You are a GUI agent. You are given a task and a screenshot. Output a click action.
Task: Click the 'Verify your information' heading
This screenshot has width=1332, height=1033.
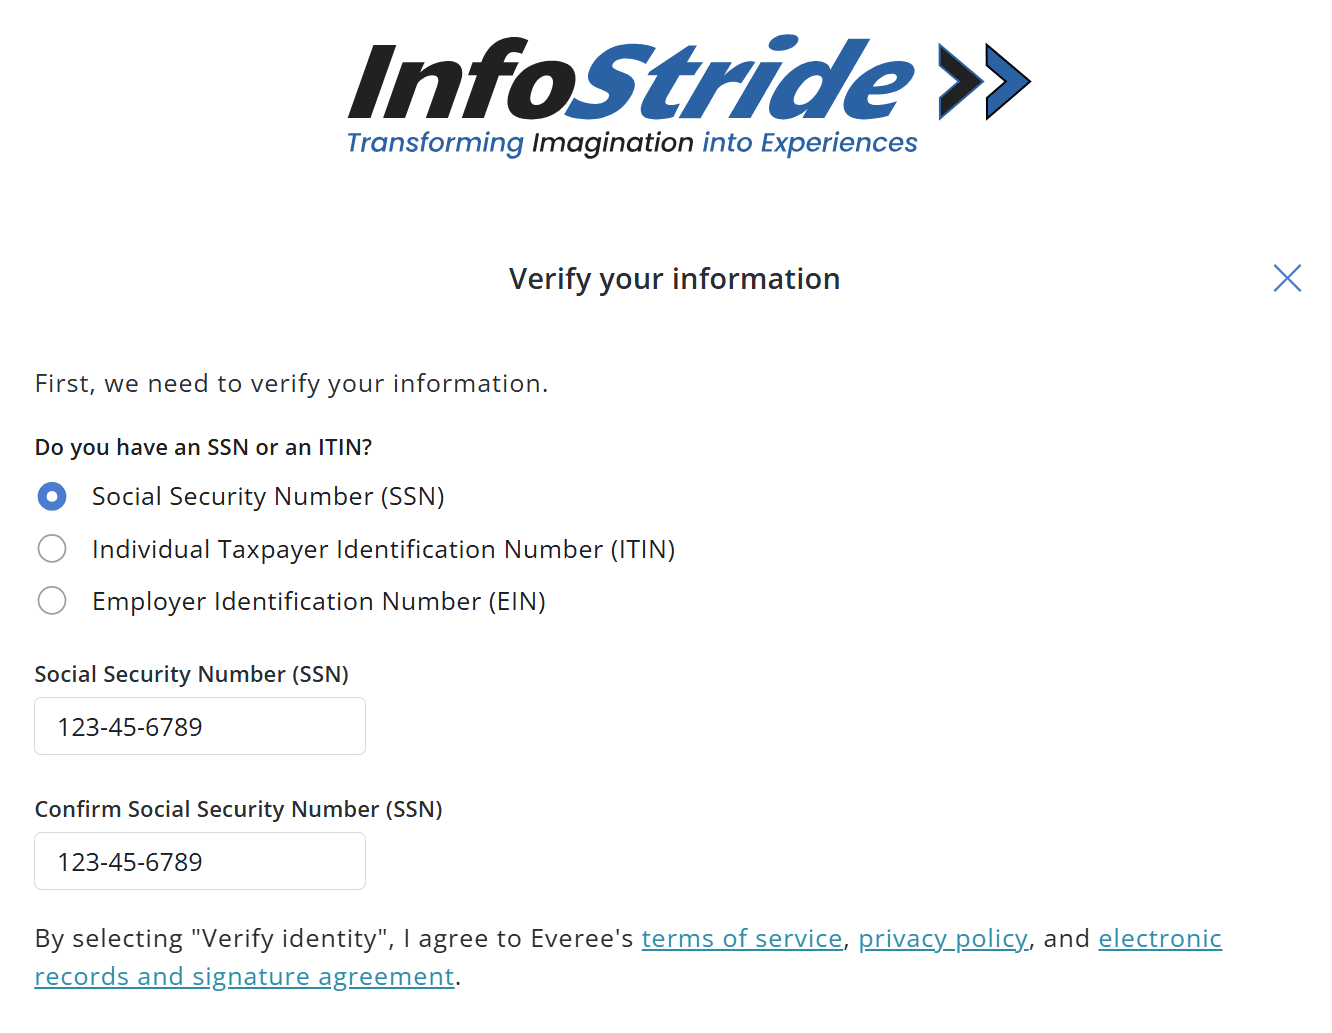(x=674, y=278)
